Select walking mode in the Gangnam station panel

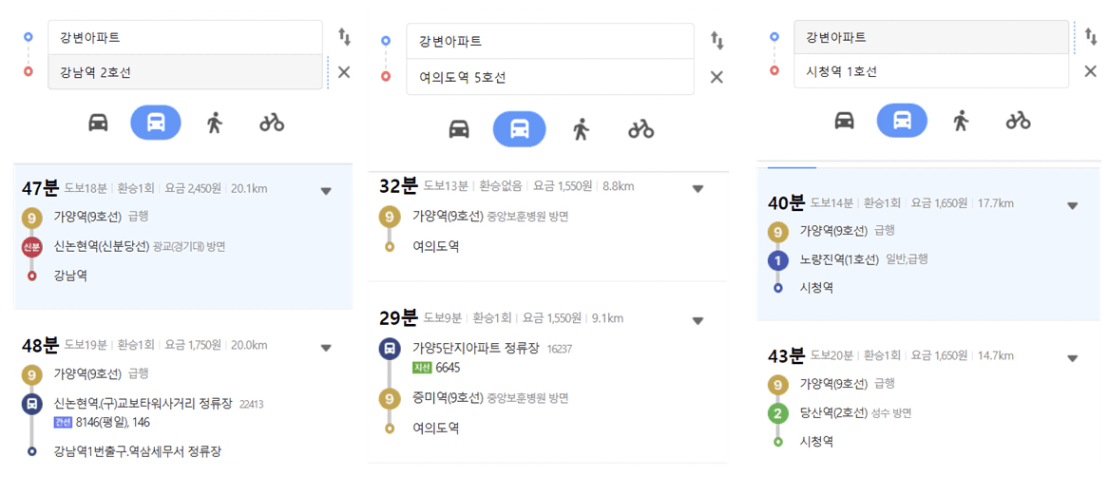(x=214, y=122)
